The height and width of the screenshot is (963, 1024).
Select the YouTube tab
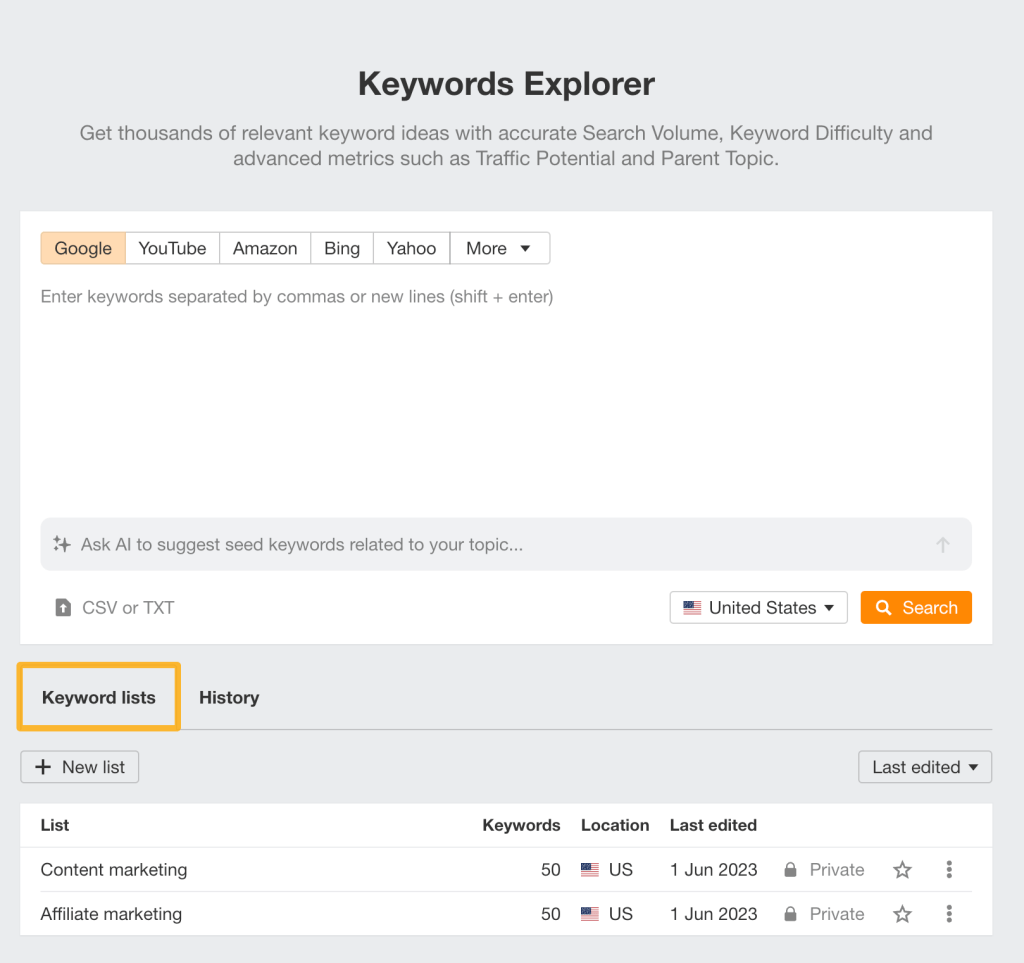(171, 247)
